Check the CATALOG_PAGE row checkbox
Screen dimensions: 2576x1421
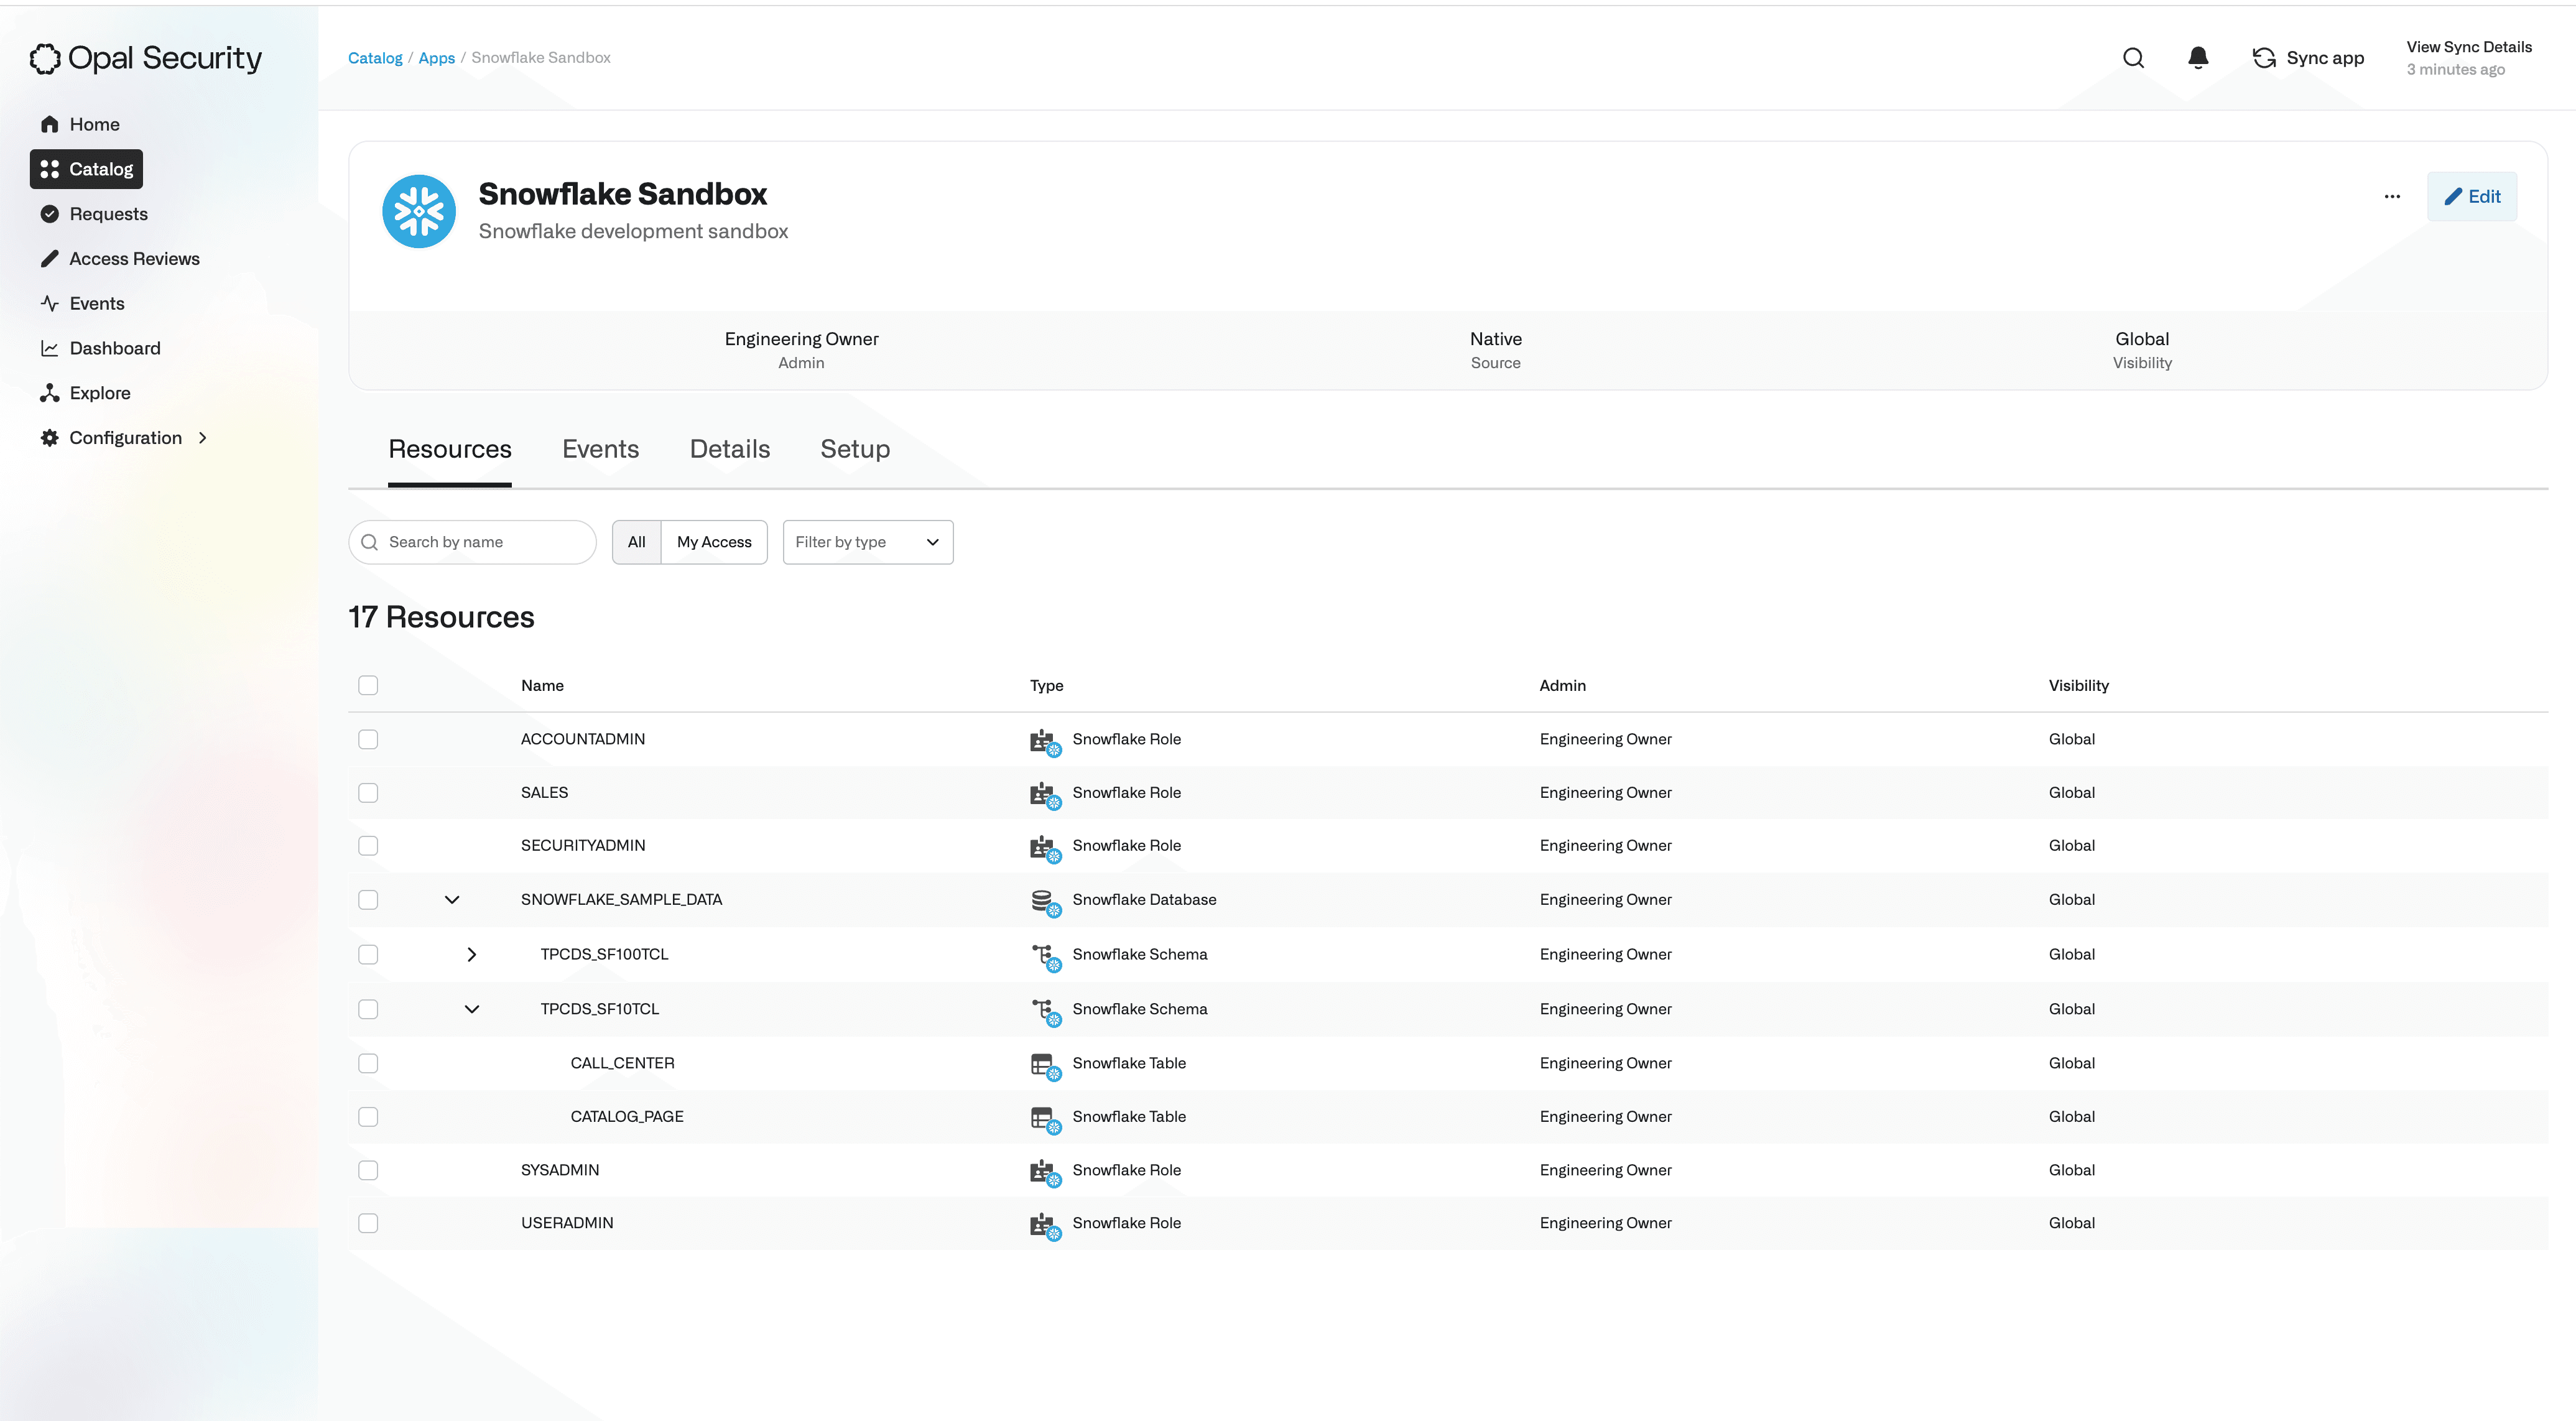[x=368, y=1116]
